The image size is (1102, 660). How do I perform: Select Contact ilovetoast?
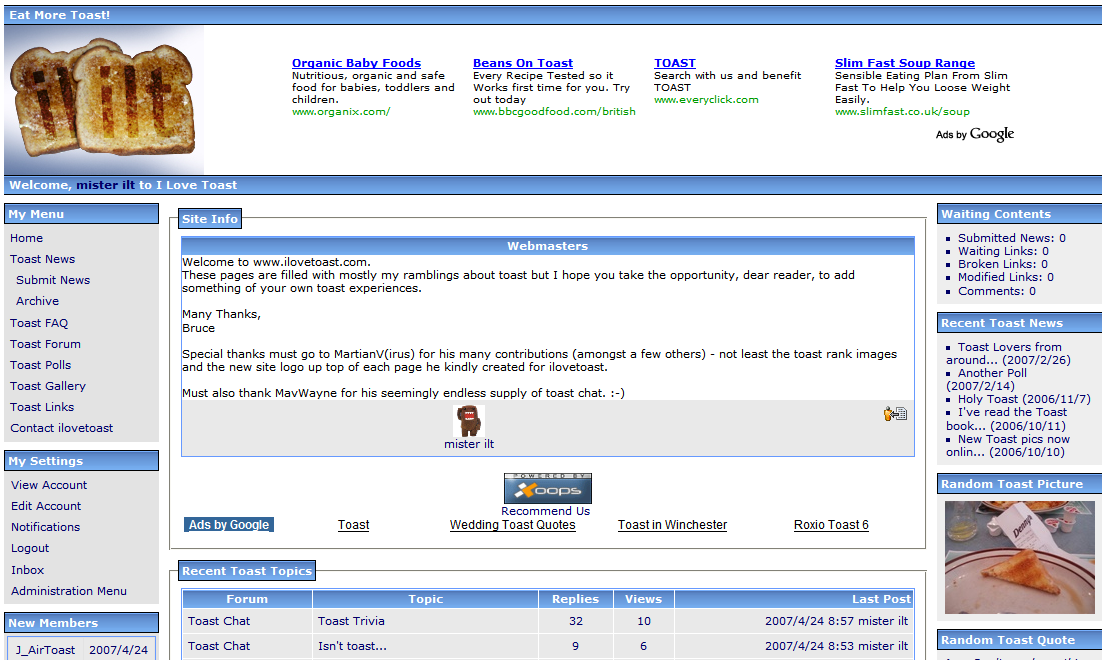pos(61,429)
